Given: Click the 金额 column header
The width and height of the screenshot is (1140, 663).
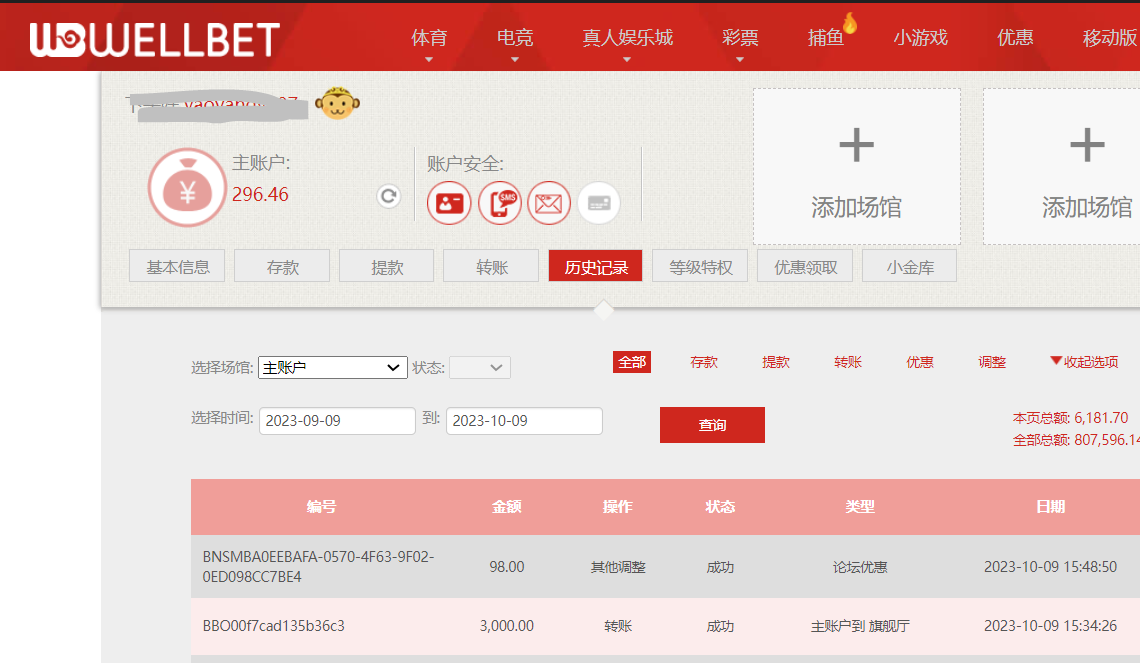Looking at the screenshot, I should click(507, 507).
